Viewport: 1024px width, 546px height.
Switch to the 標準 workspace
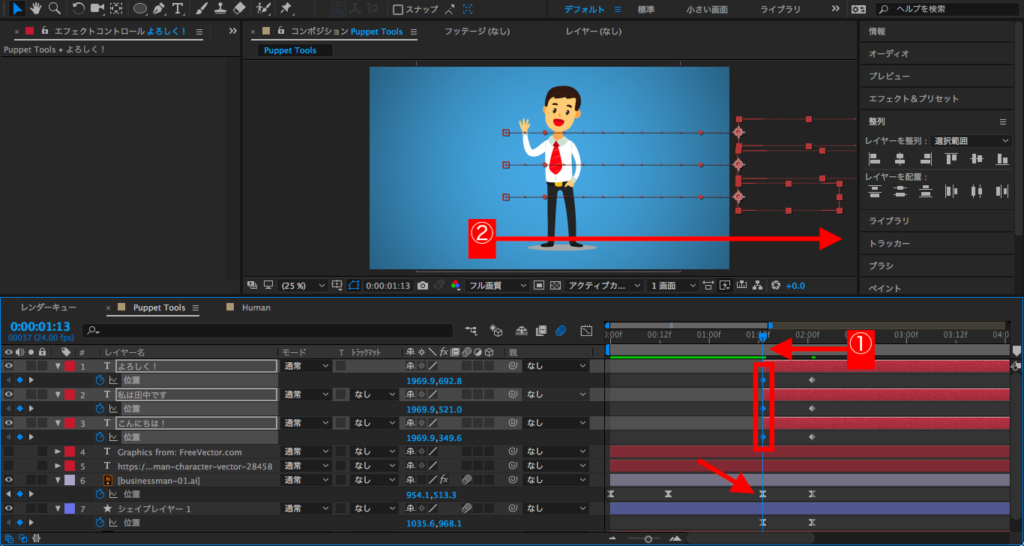[646, 9]
